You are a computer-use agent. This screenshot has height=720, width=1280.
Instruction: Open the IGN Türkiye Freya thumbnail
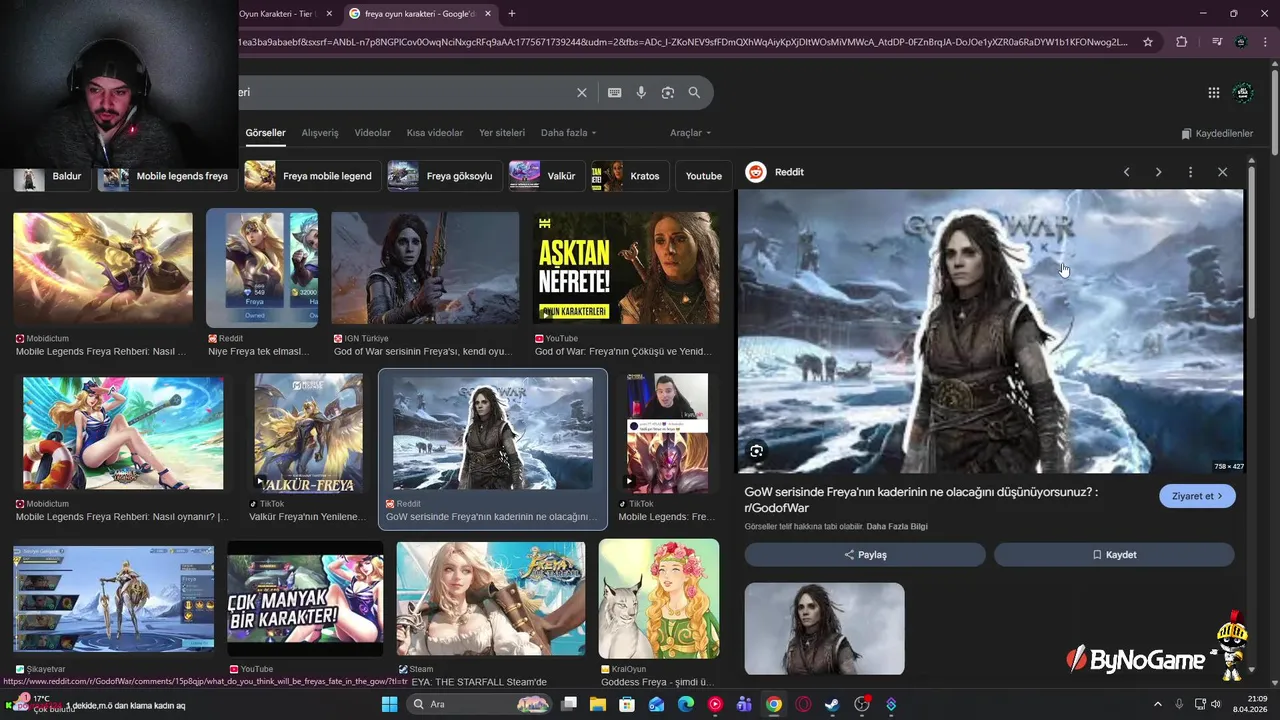(425, 268)
